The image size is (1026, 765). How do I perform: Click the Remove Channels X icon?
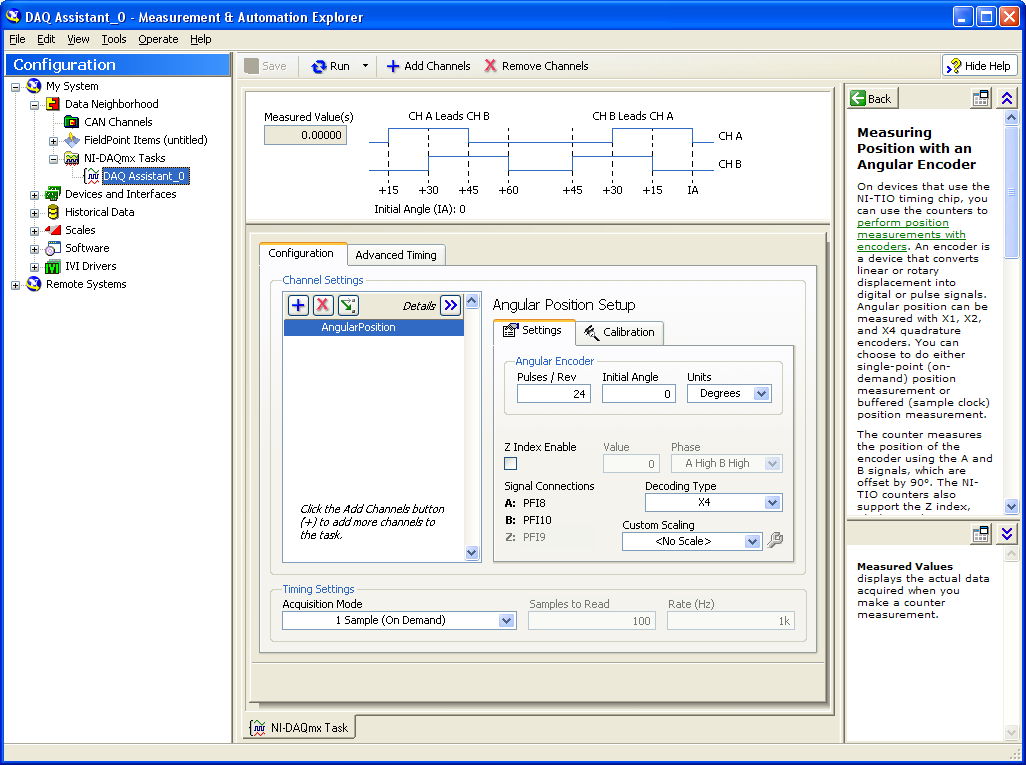pyautogui.click(x=490, y=66)
